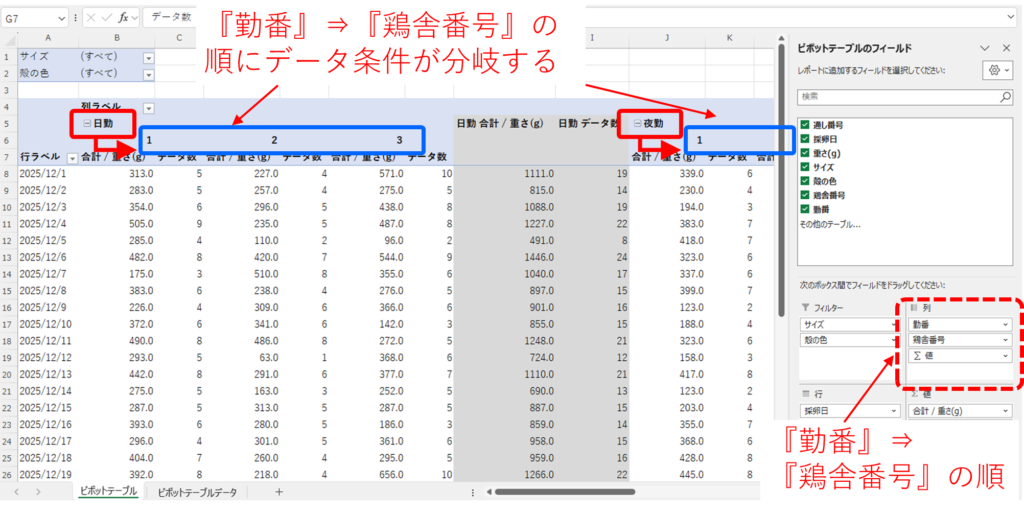
Task: Click the Name Box showing G7
Action: 30,18
